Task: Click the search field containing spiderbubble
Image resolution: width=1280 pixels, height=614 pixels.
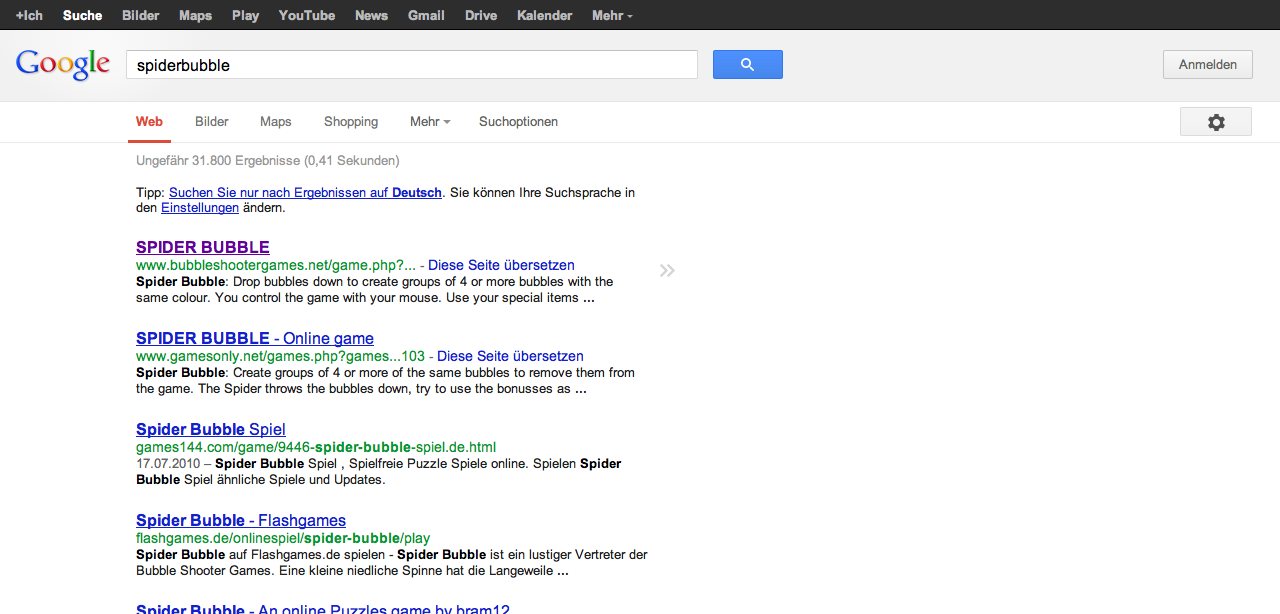Action: [411, 65]
